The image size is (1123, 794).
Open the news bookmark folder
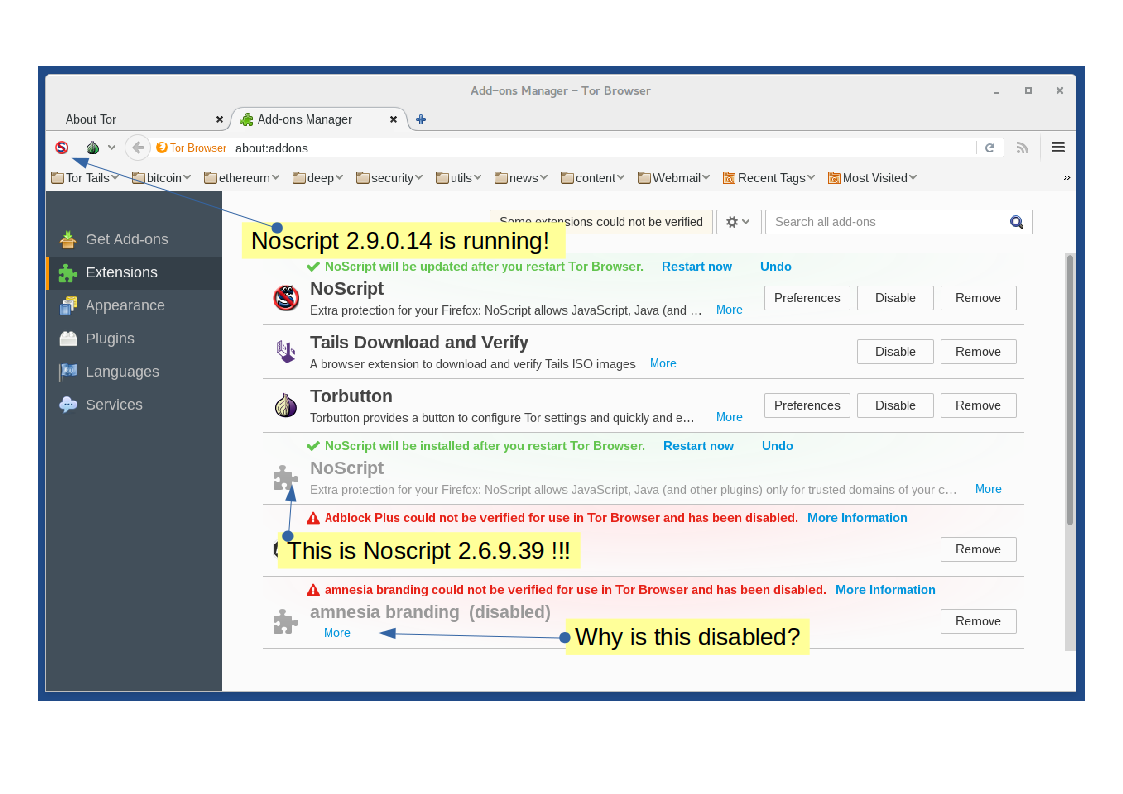[521, 178]
